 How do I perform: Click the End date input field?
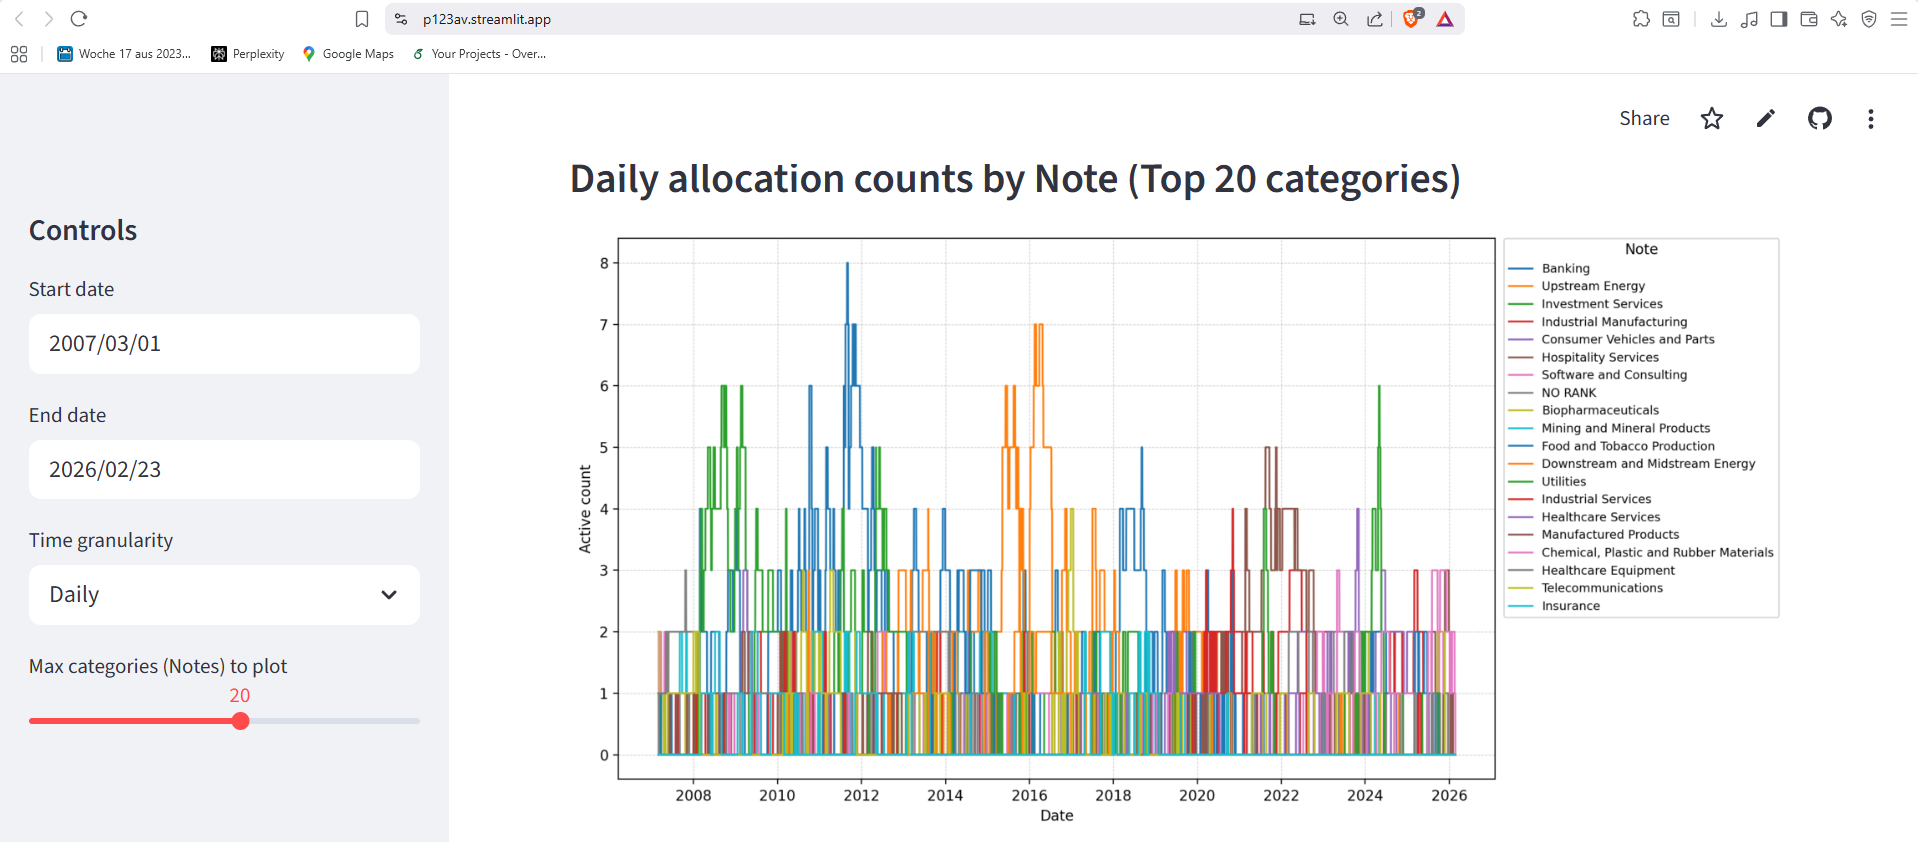click(224, 470)
